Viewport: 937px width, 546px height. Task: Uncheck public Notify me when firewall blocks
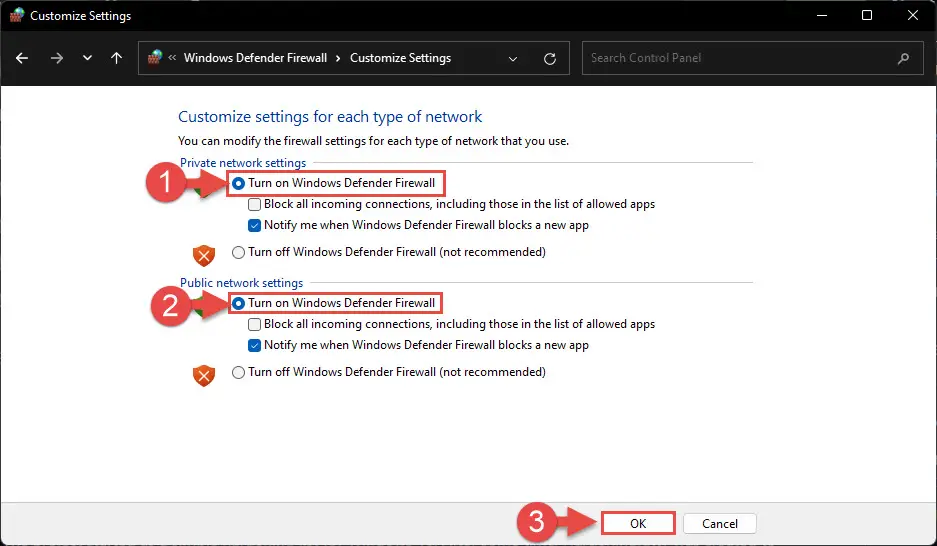click(255, 345)
